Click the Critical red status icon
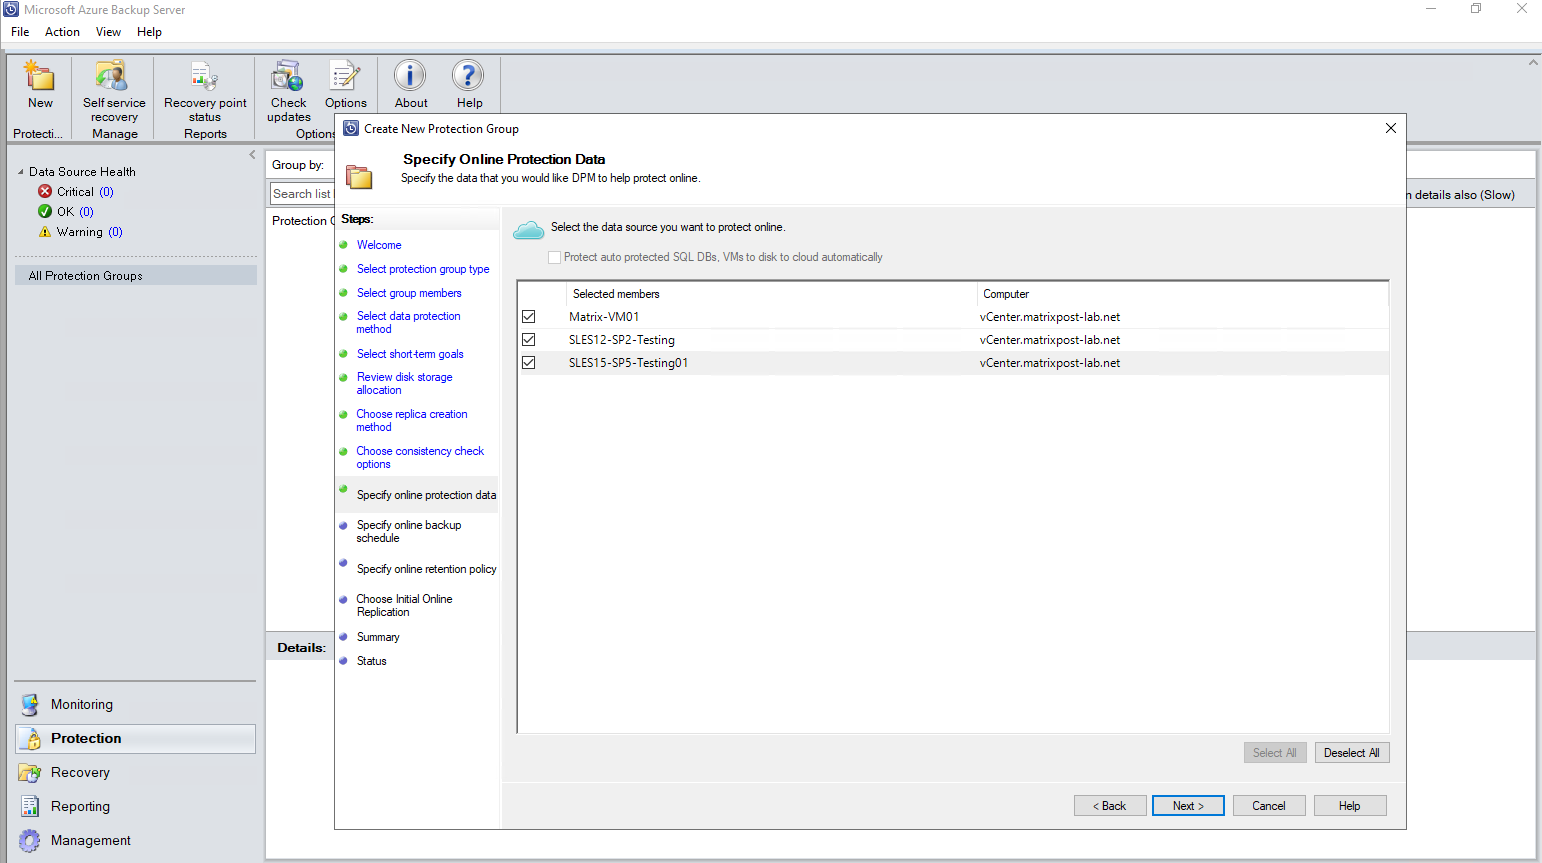 45,191
